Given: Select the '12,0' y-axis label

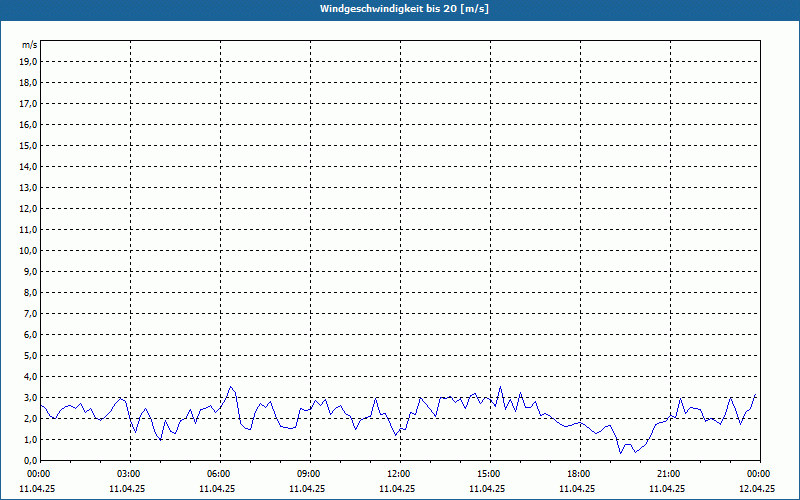Looking at the screenshot, I should tap(28, 209).
